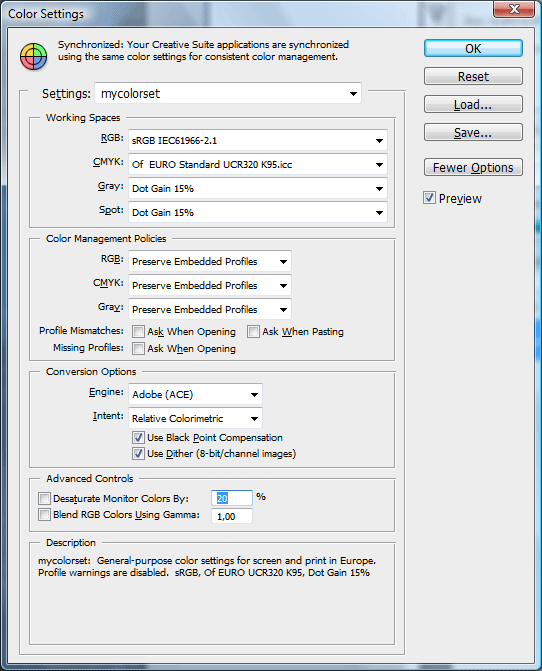Enable Missing Profiles Ask When Opening

pos(138,348)
